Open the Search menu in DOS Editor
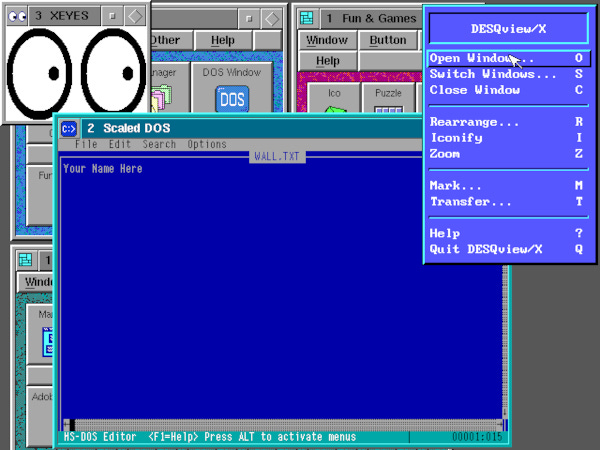This screenshot has height=450, width=600. (x=159, y=144)
